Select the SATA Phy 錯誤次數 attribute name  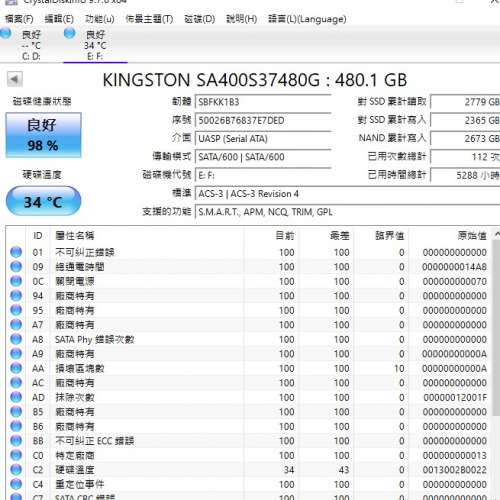click(x=94, y=339)
